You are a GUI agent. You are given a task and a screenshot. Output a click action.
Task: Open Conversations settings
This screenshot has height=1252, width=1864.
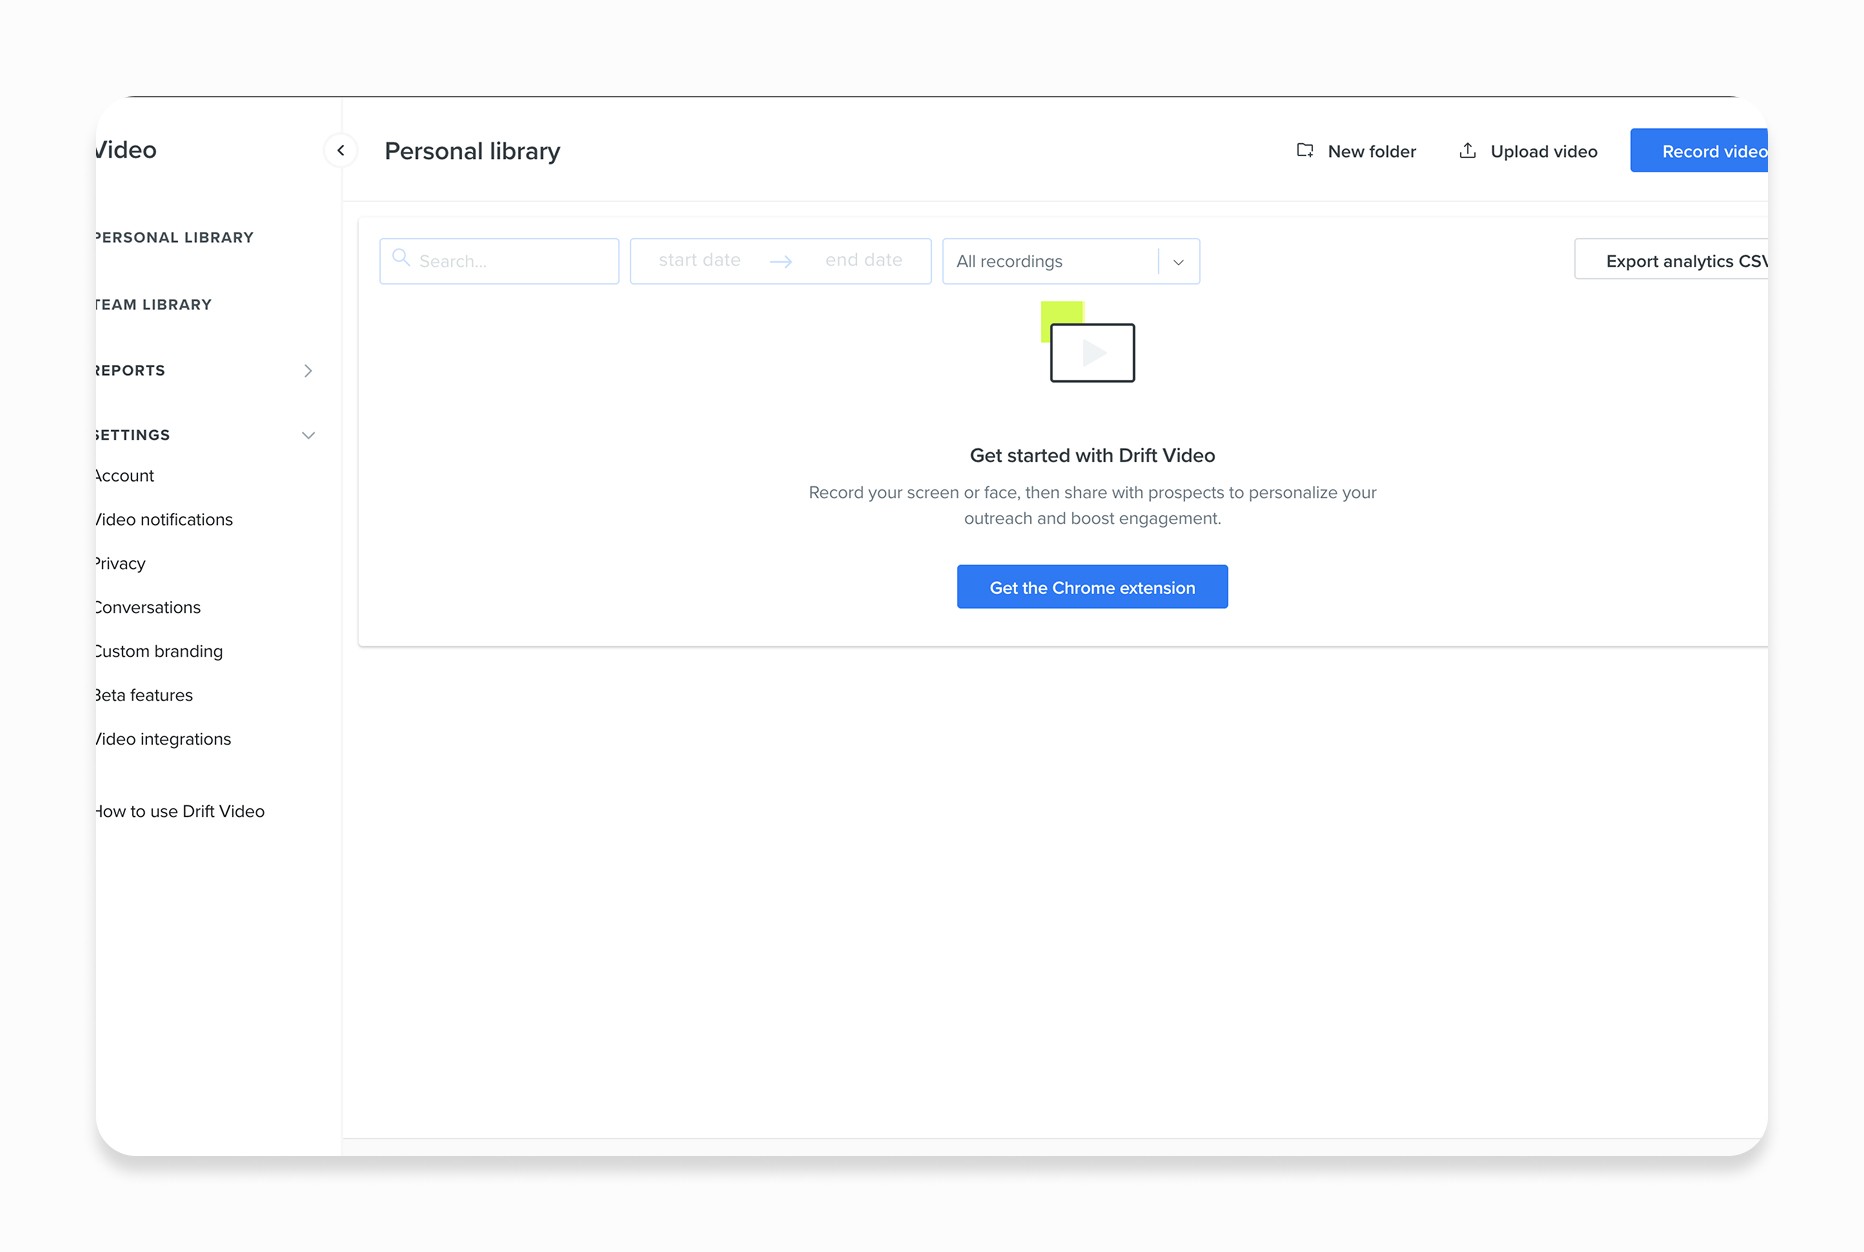(148, 608)
